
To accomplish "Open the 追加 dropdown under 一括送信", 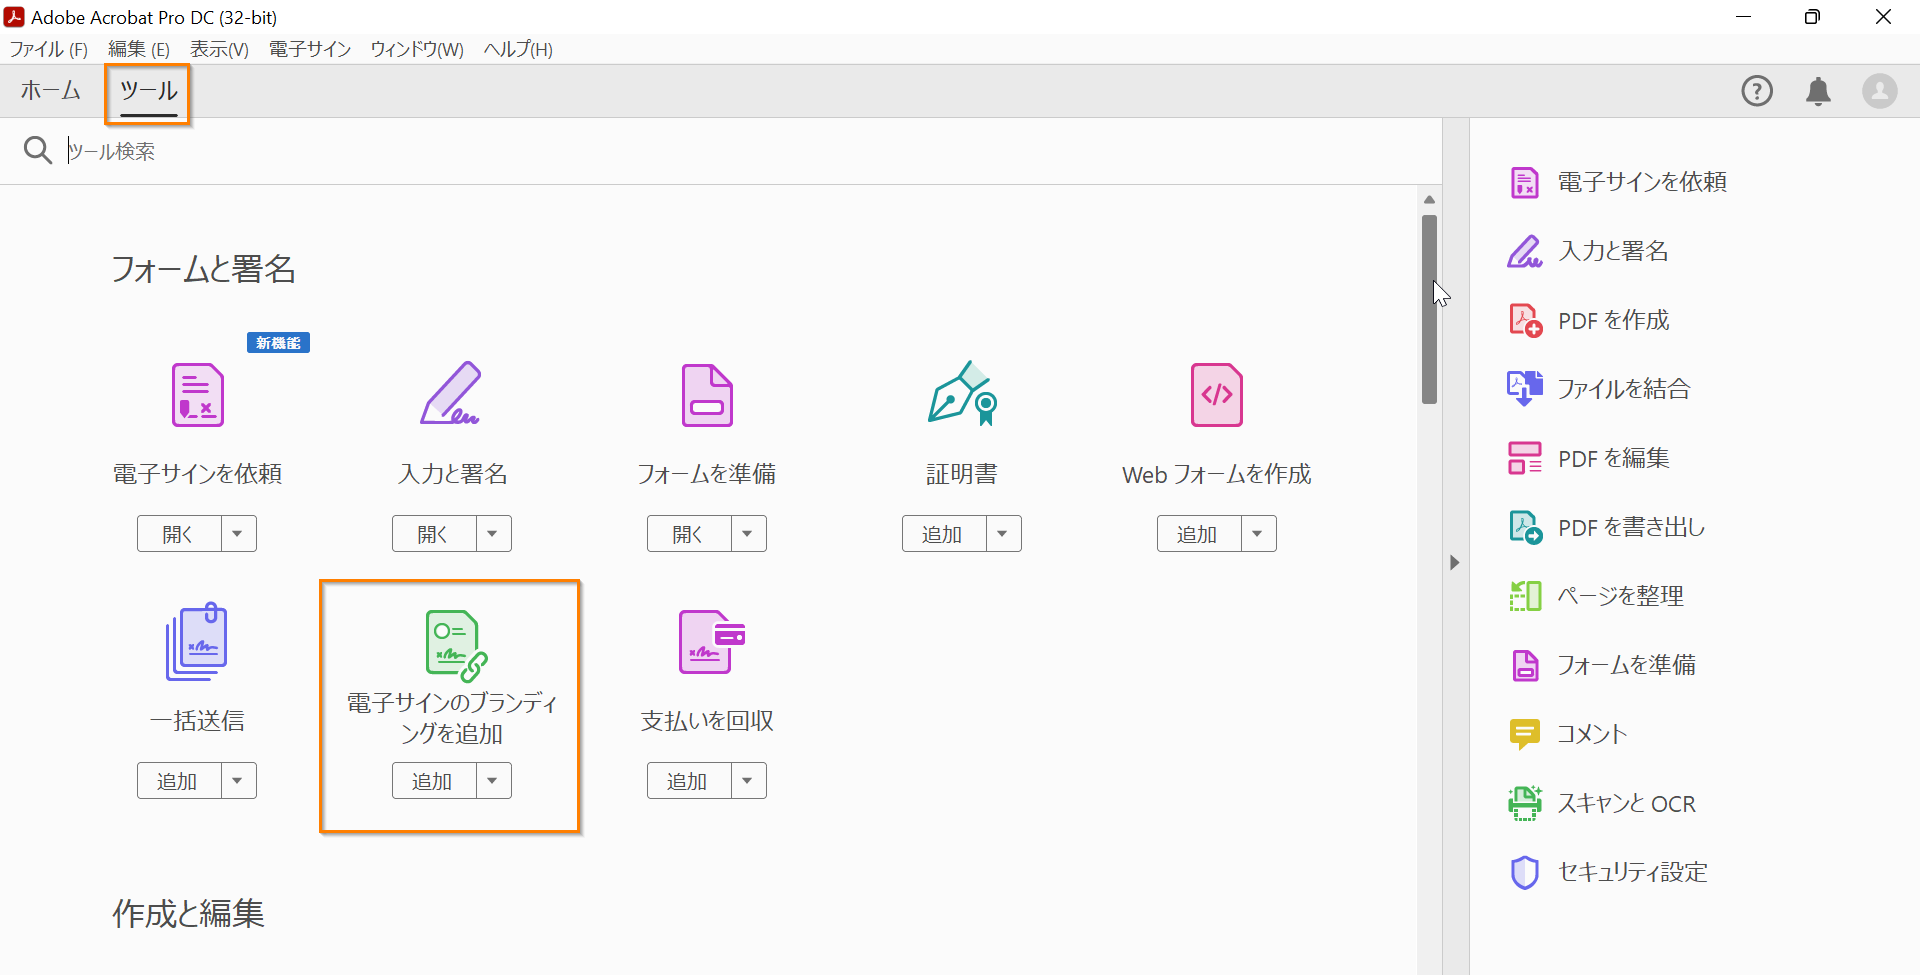I will pyautogui.click(x=237, y=780).
